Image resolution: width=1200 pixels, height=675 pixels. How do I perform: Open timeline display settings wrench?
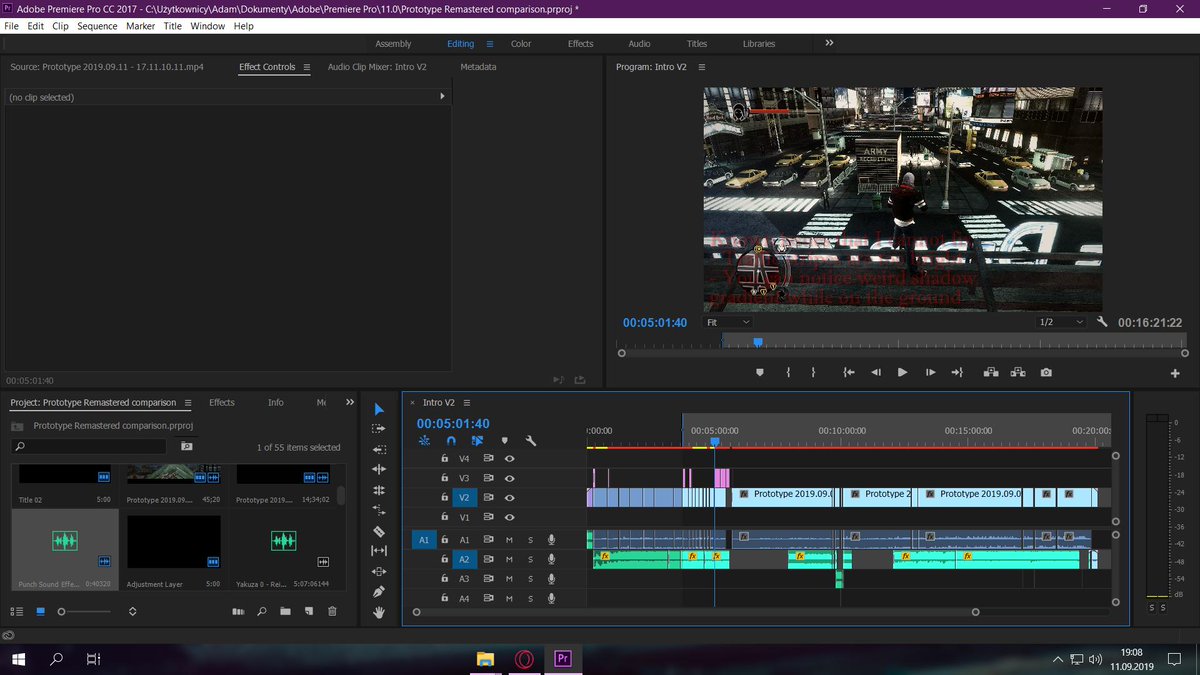tap(531, 440)
